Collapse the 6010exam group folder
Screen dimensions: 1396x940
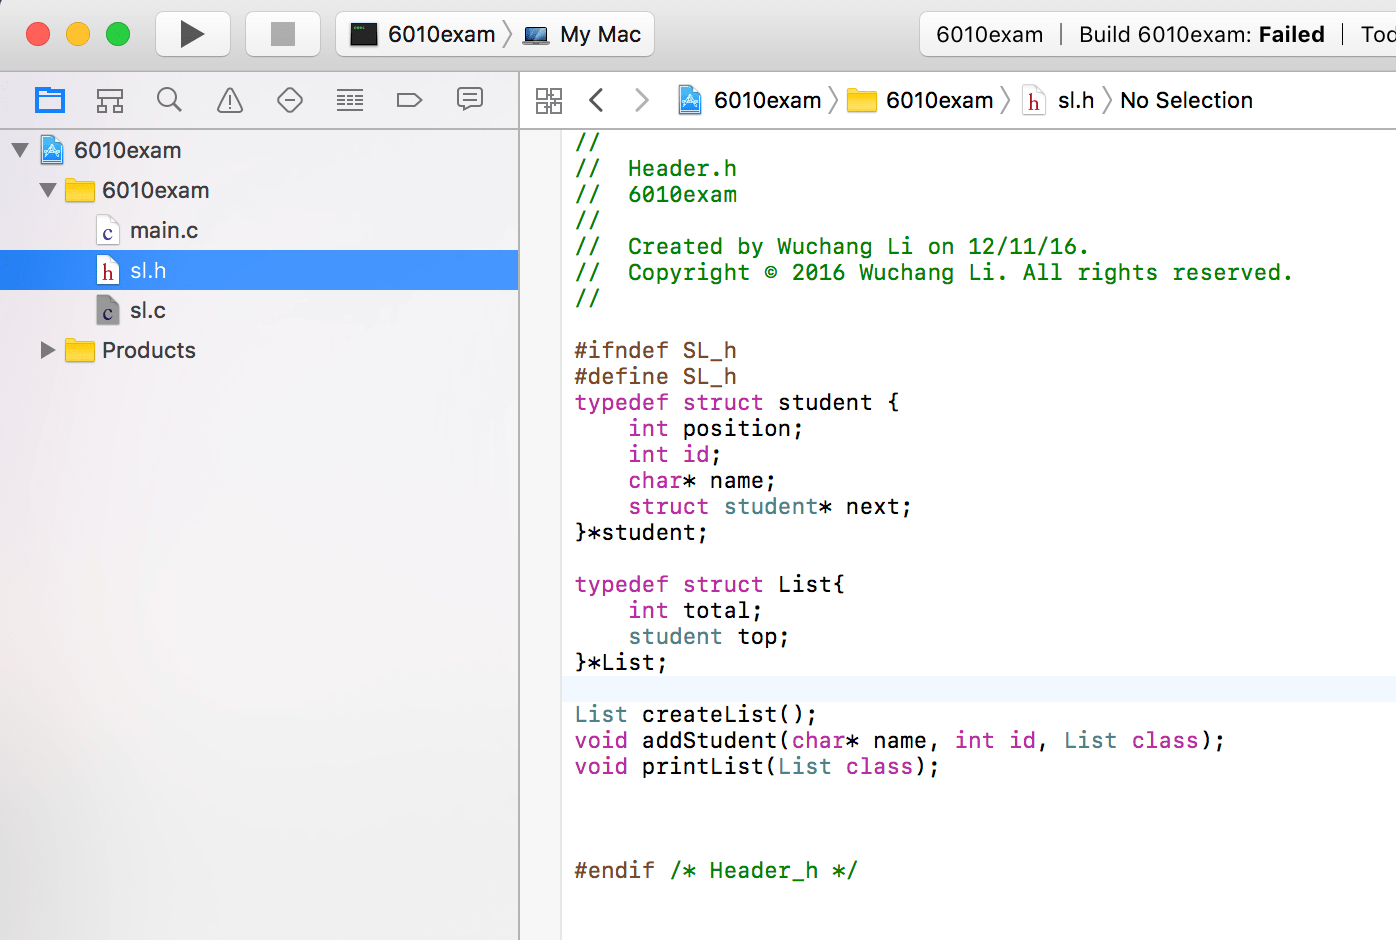click(x=46, y=190)
